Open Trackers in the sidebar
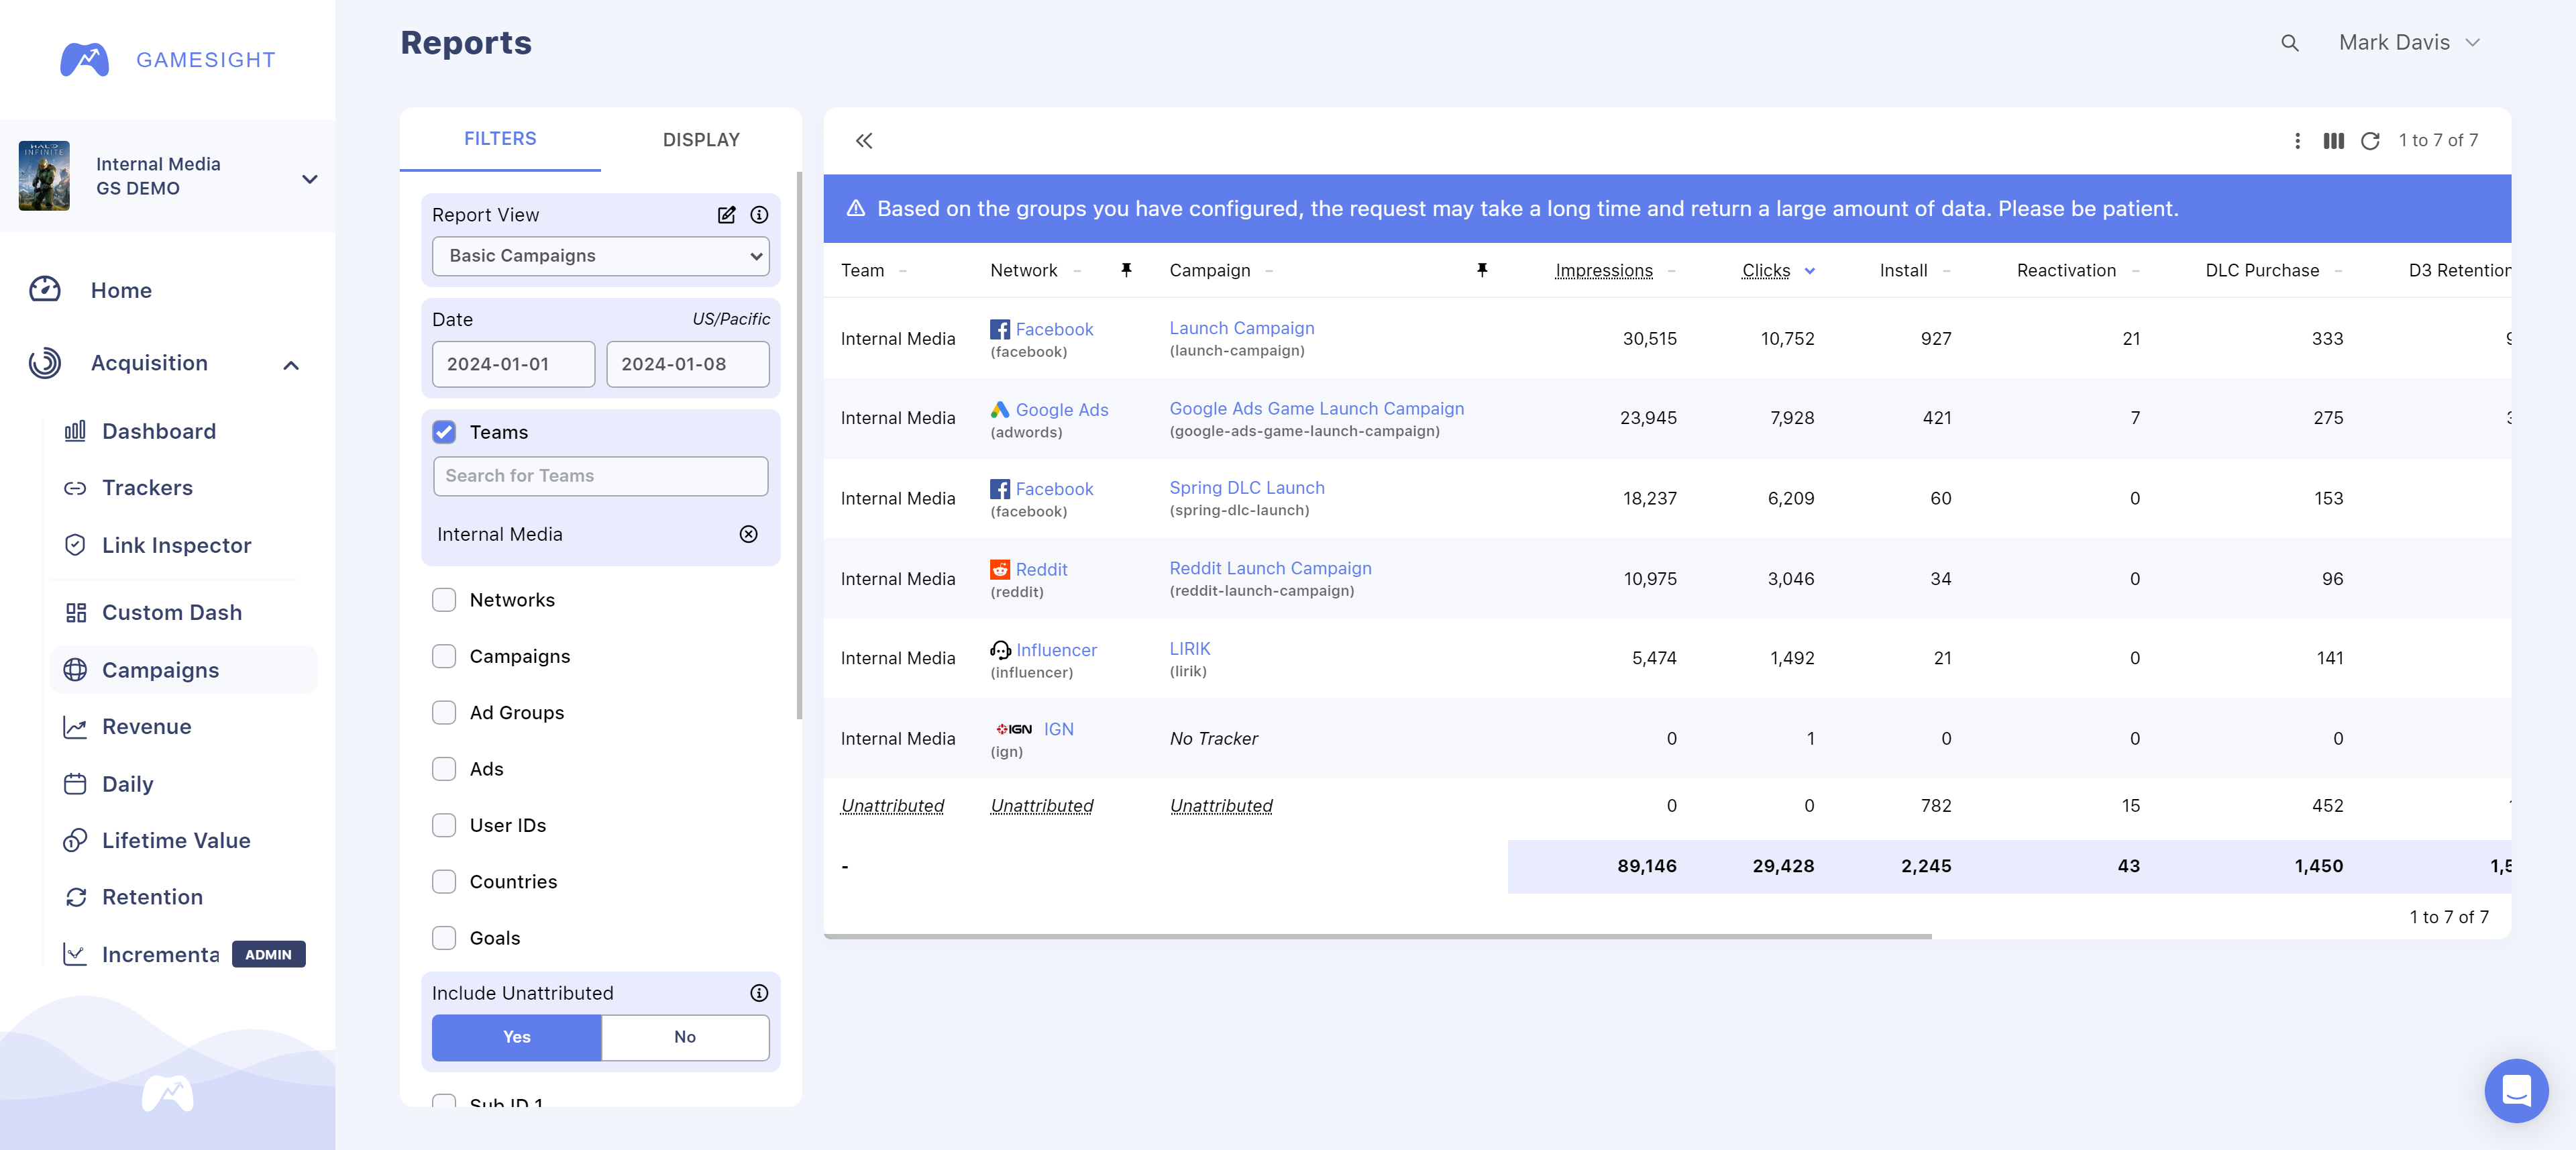Image resolution: width=2576 pixels, height=1150 pixels. tap(147, 488)
